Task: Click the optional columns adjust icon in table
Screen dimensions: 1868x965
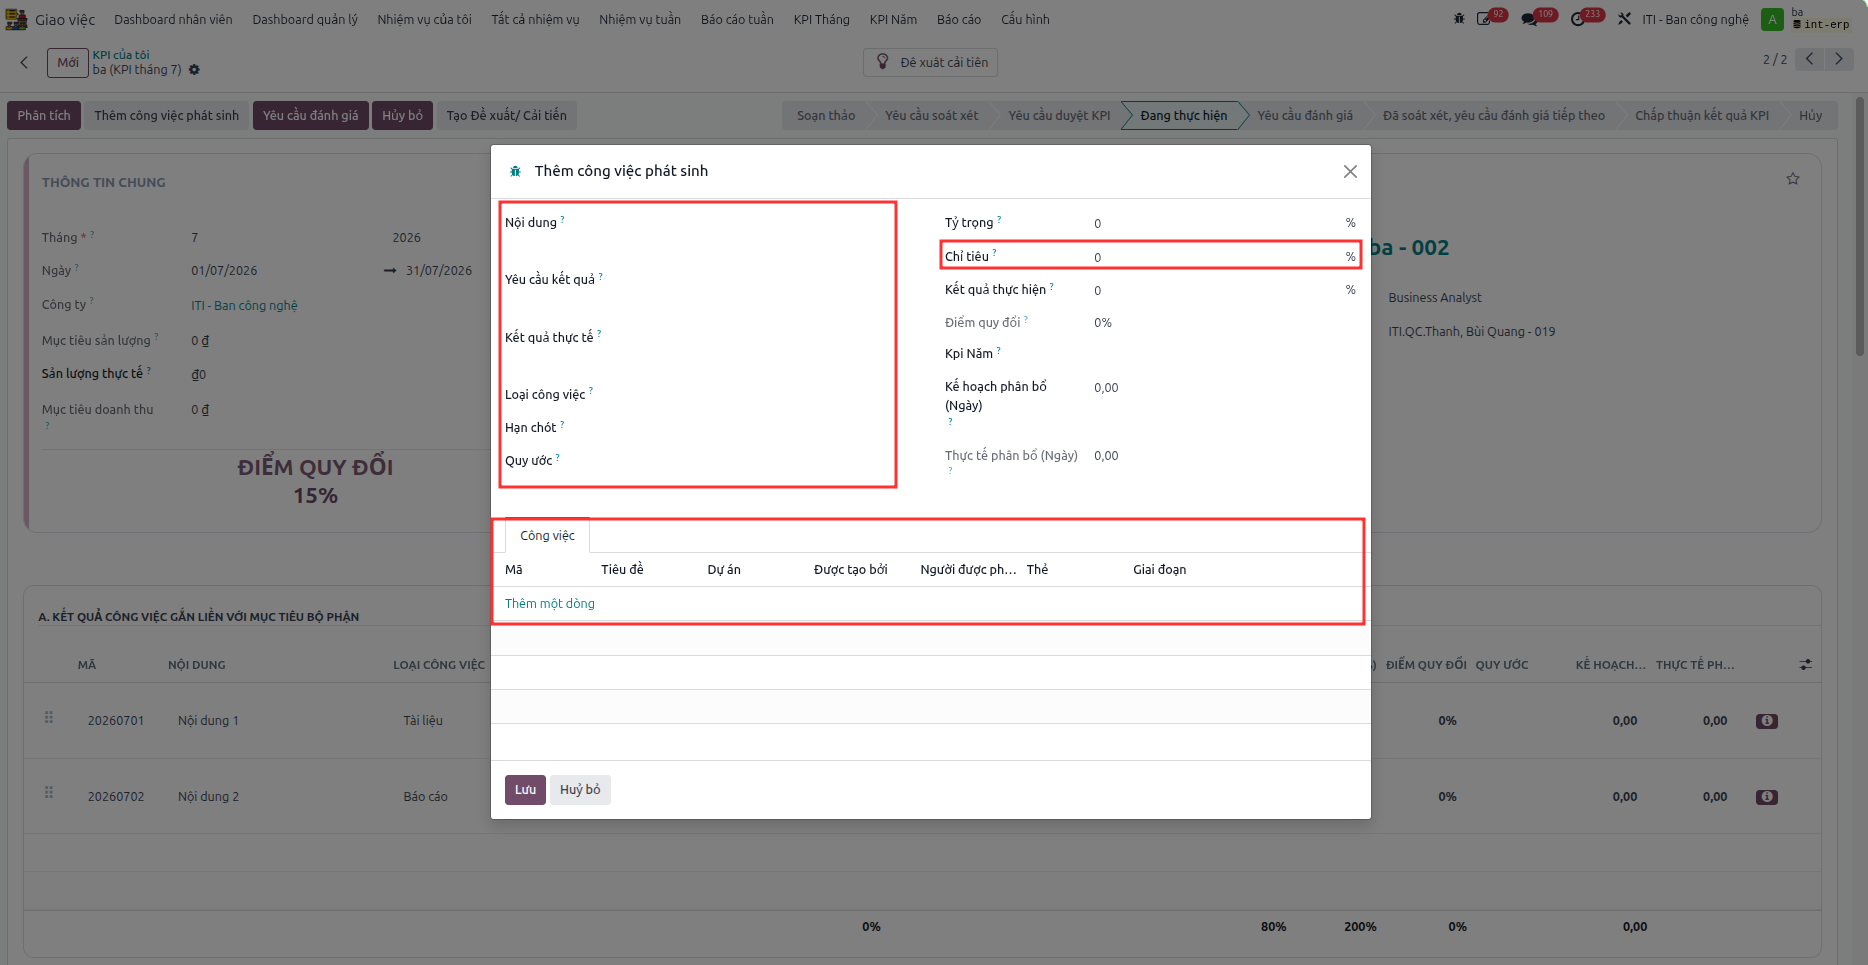Action: point(1805,664)
